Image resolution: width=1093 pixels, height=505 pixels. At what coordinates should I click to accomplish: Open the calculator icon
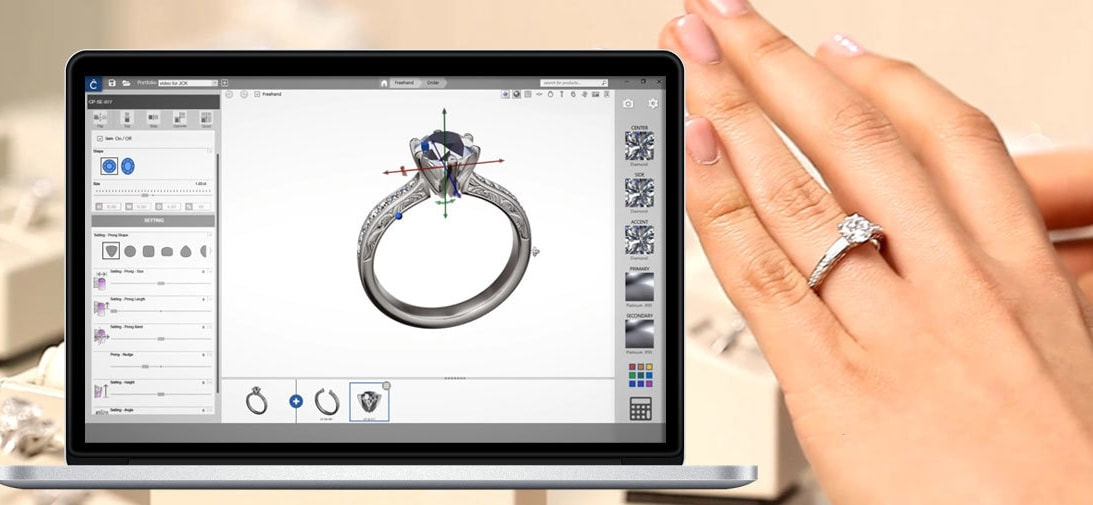640,408
